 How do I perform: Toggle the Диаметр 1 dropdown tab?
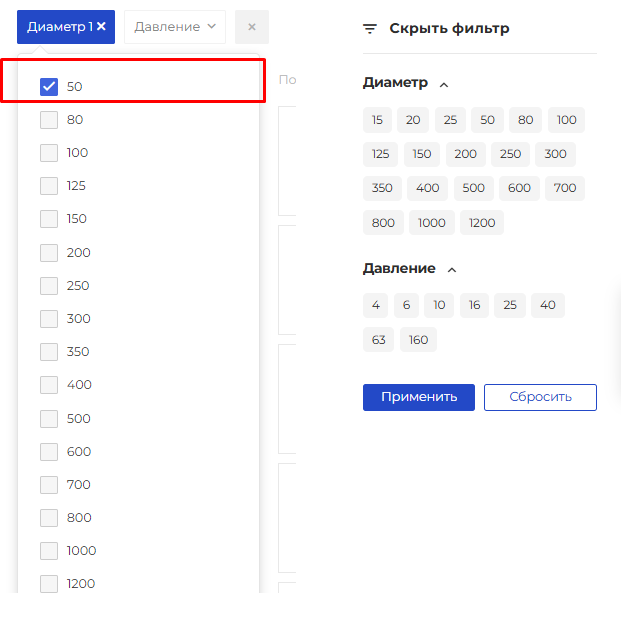pyautogui.click(x=58, y=27)
